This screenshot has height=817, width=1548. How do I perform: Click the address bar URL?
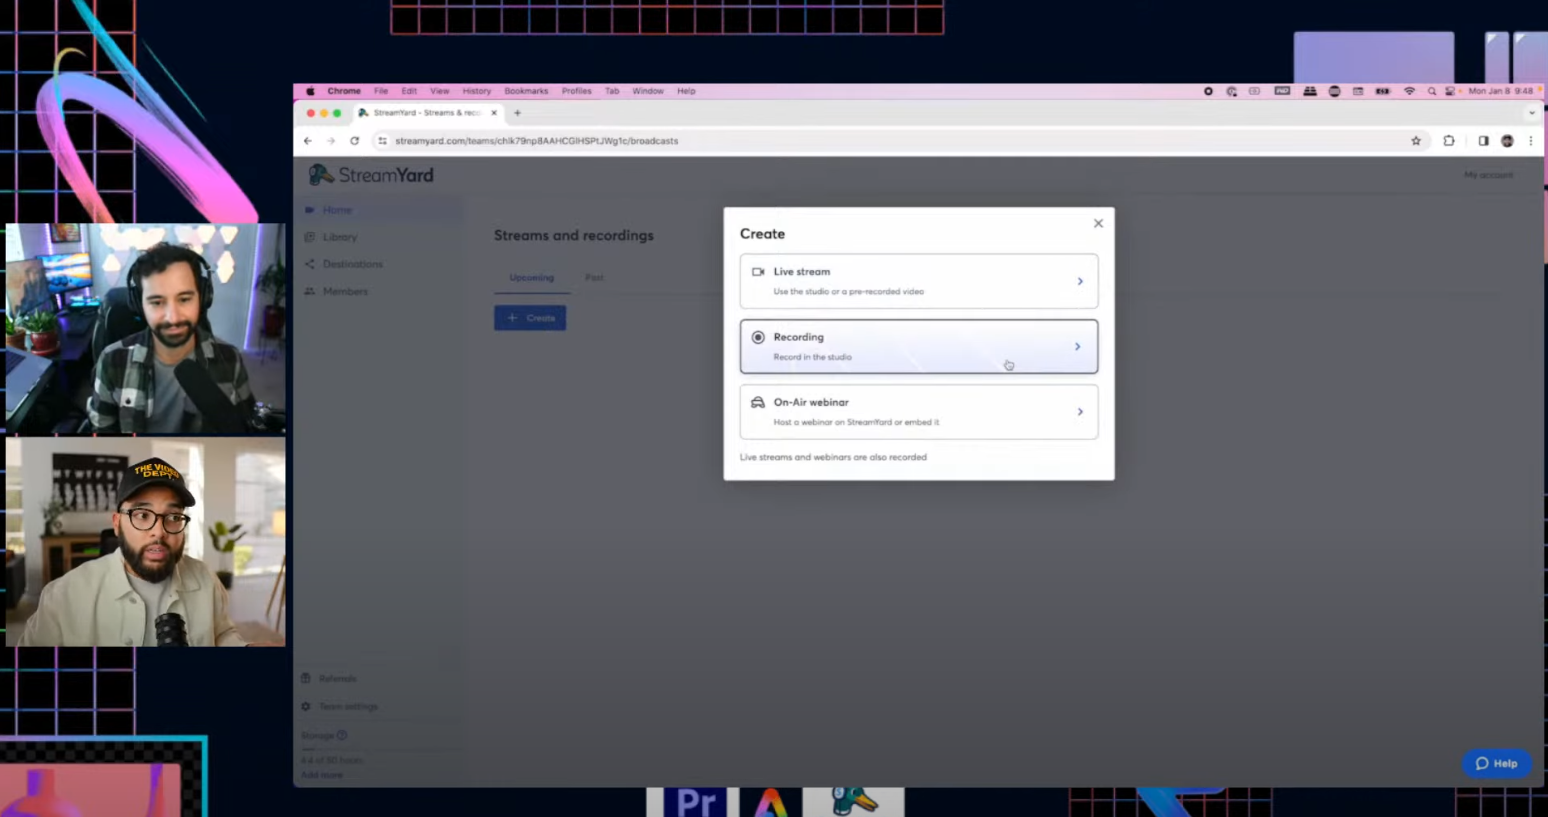[x=536, y=141]
